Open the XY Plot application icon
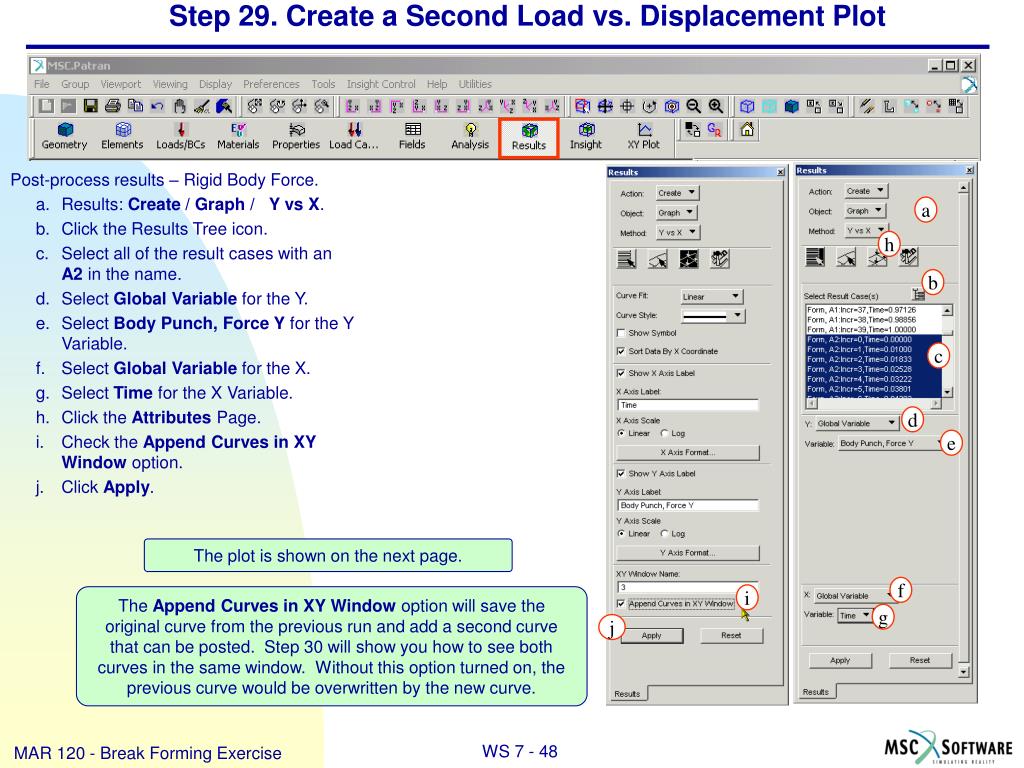The width and height of the screenshot is (1024, 768). (643, 136)
